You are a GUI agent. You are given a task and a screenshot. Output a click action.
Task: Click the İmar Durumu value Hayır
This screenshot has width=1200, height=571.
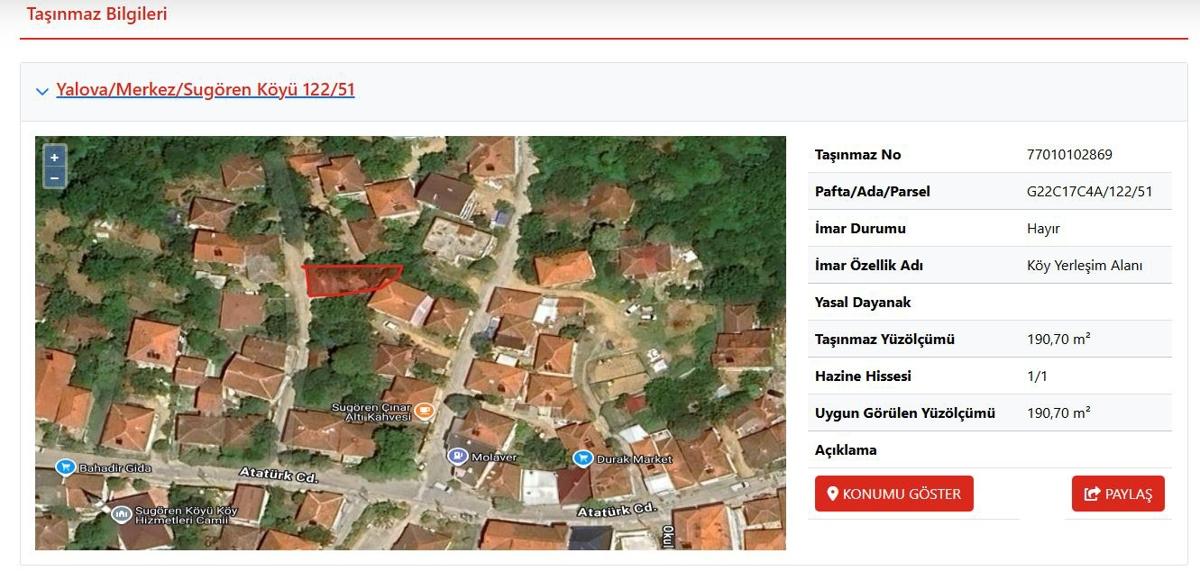tap(1043, 229)
